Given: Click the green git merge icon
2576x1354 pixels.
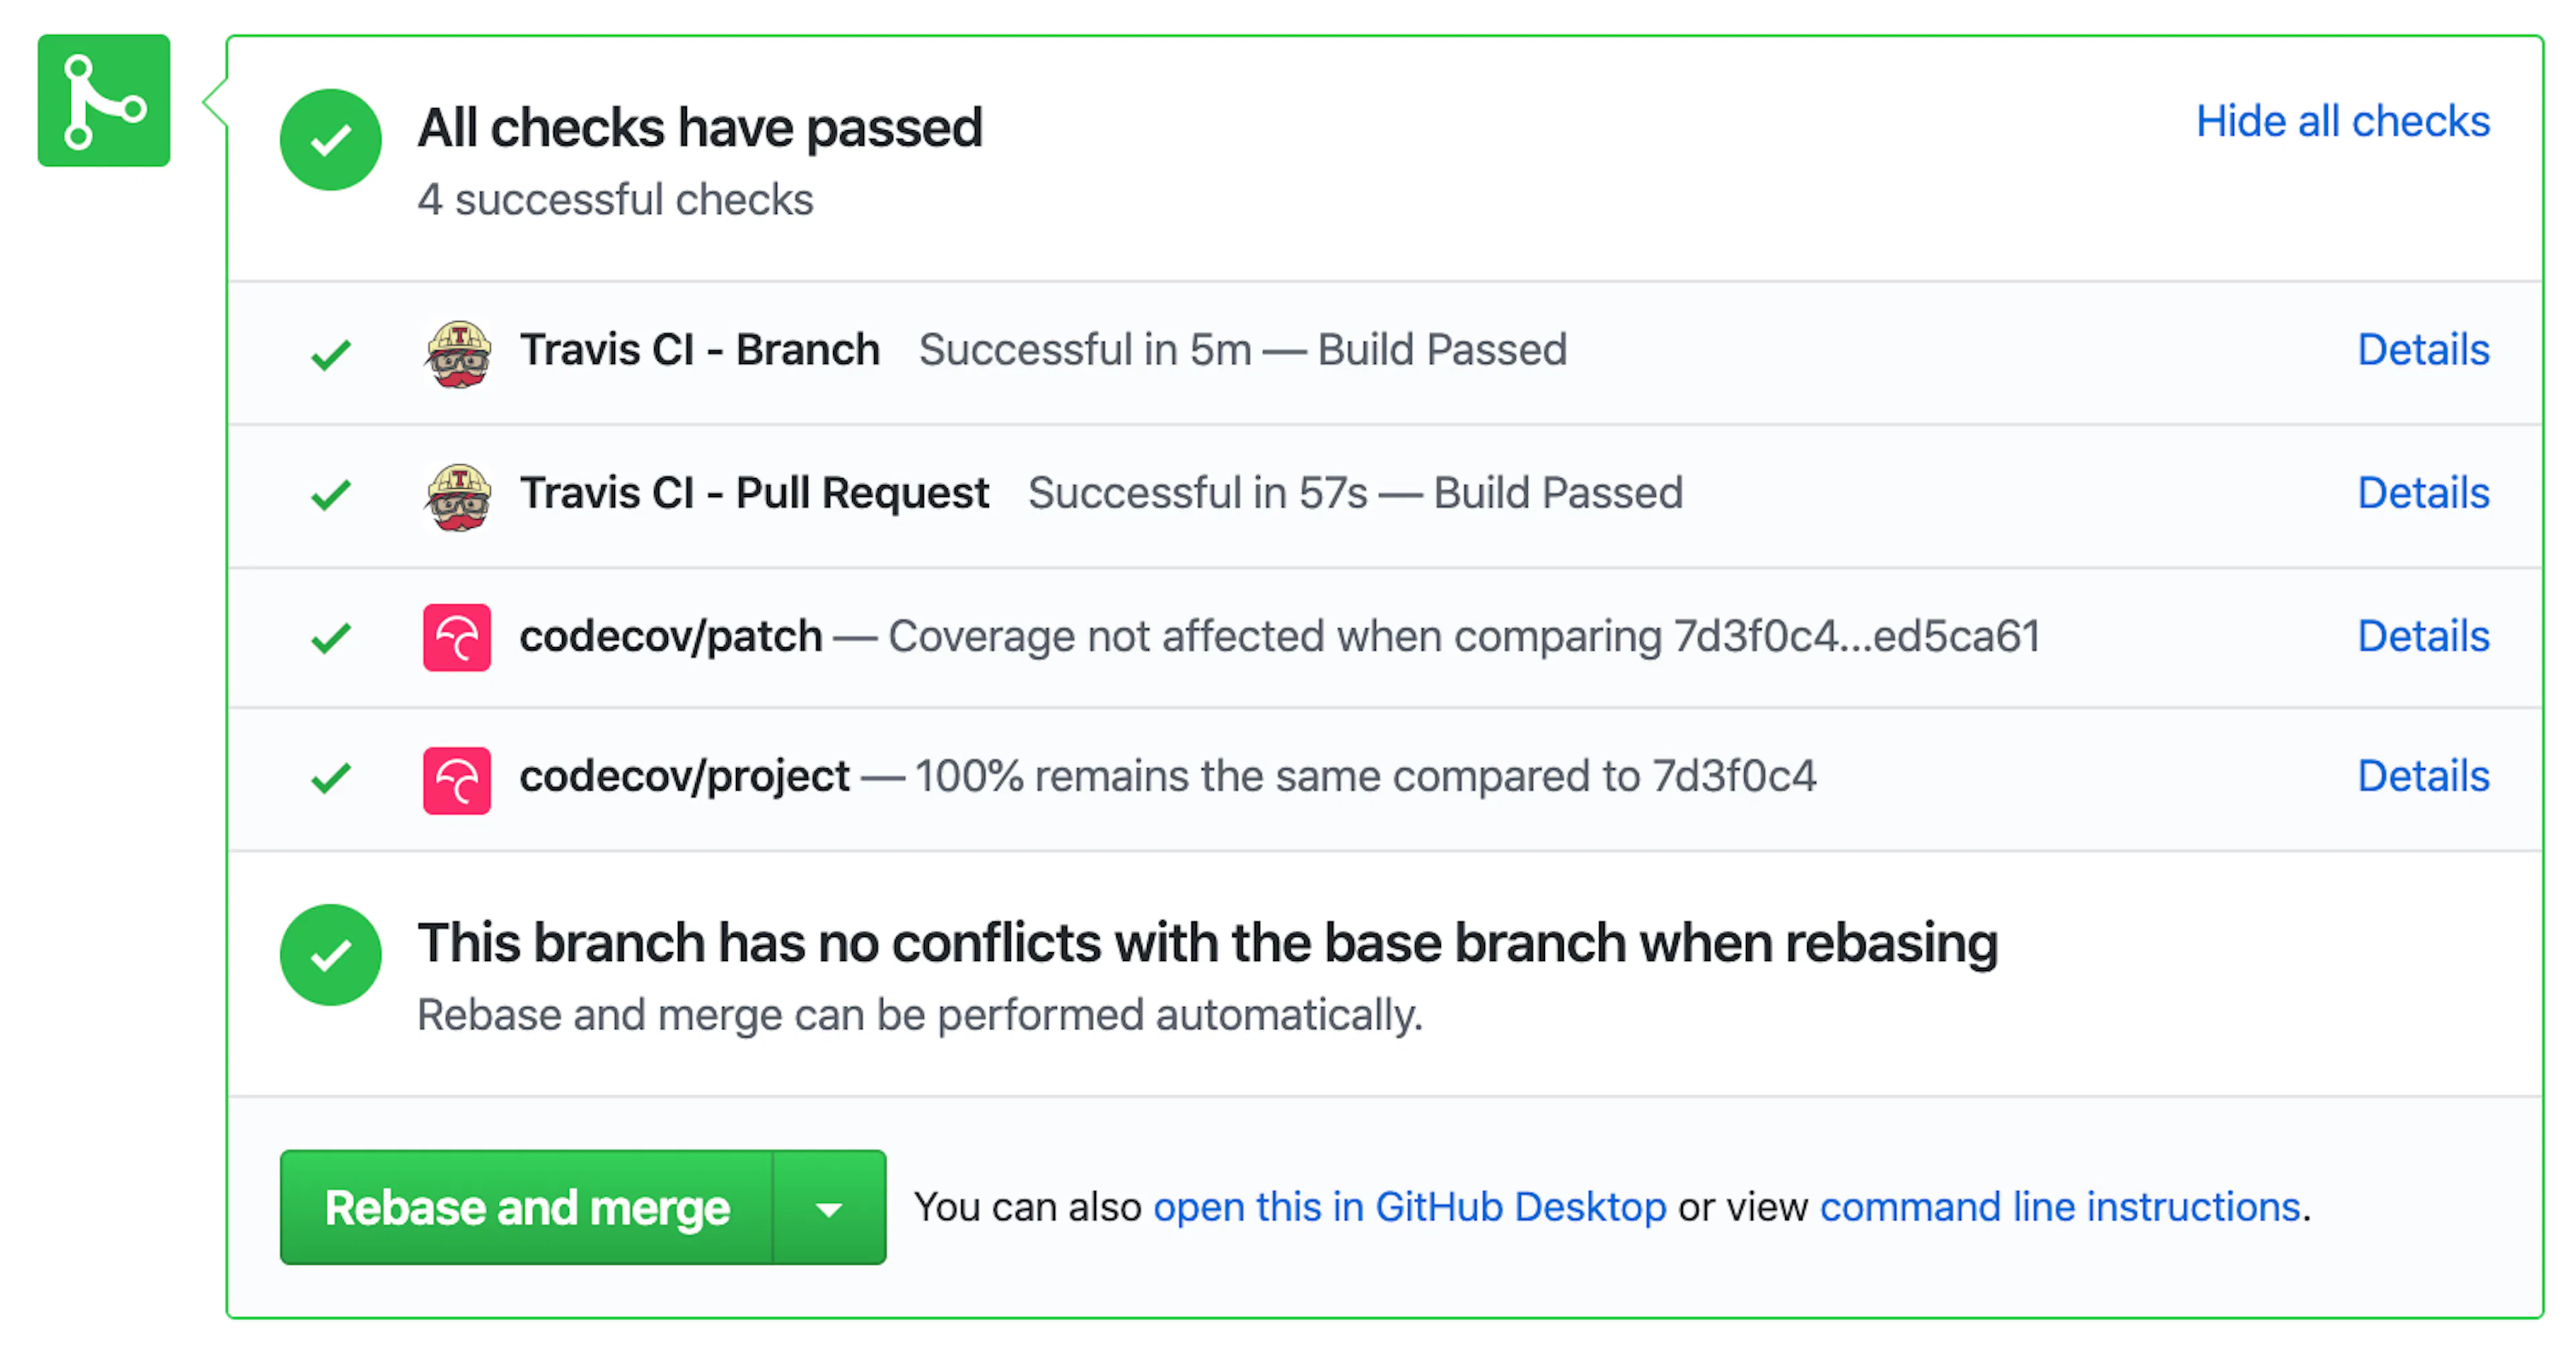Looking at the screenshot, I should pyautogui.click(x=104, y=101).
